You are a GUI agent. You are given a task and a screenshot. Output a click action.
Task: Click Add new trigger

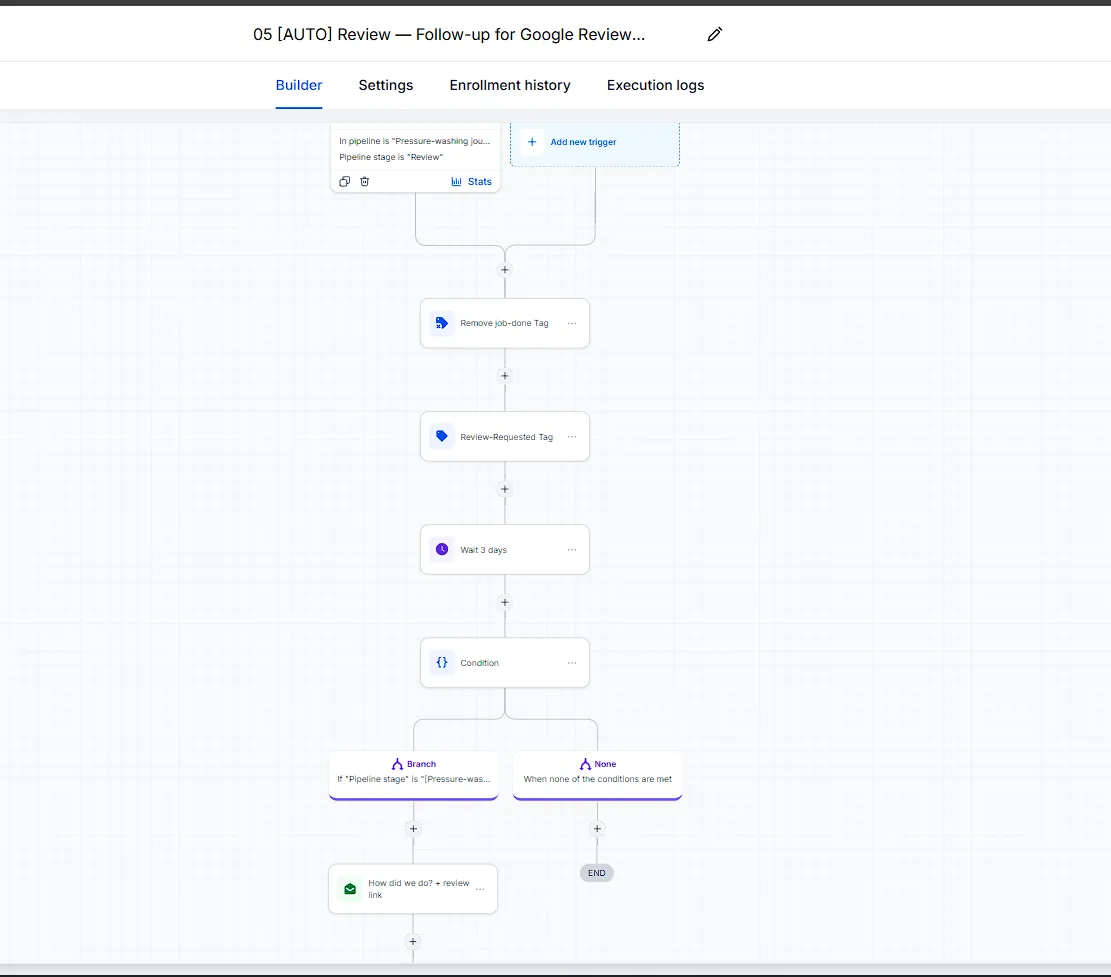click(594, 142)
